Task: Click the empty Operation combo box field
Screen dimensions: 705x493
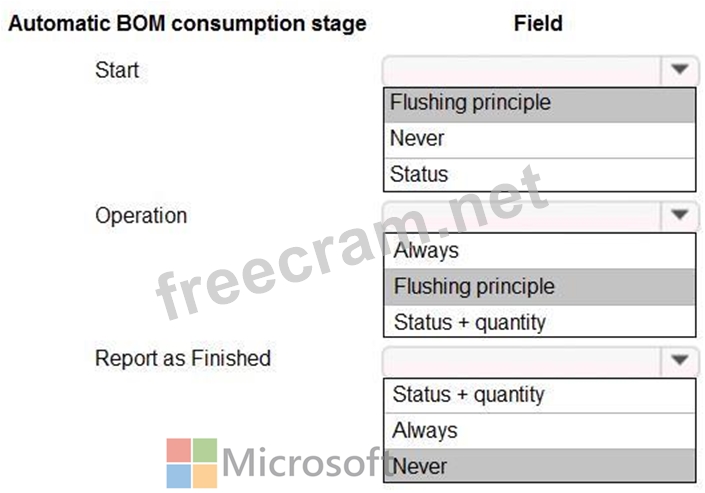Action: (522, 215)
